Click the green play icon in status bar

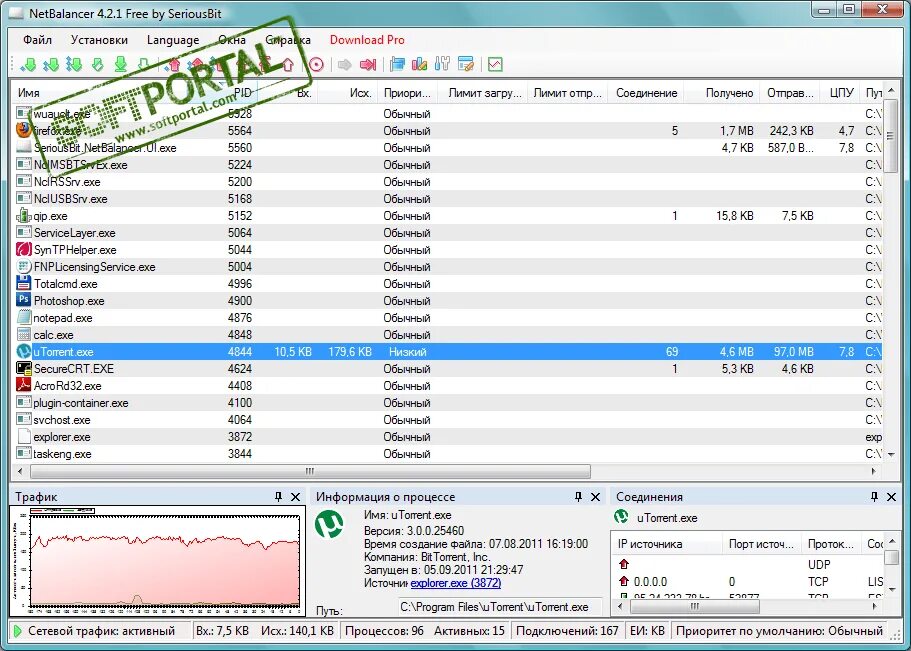point(17,631)
